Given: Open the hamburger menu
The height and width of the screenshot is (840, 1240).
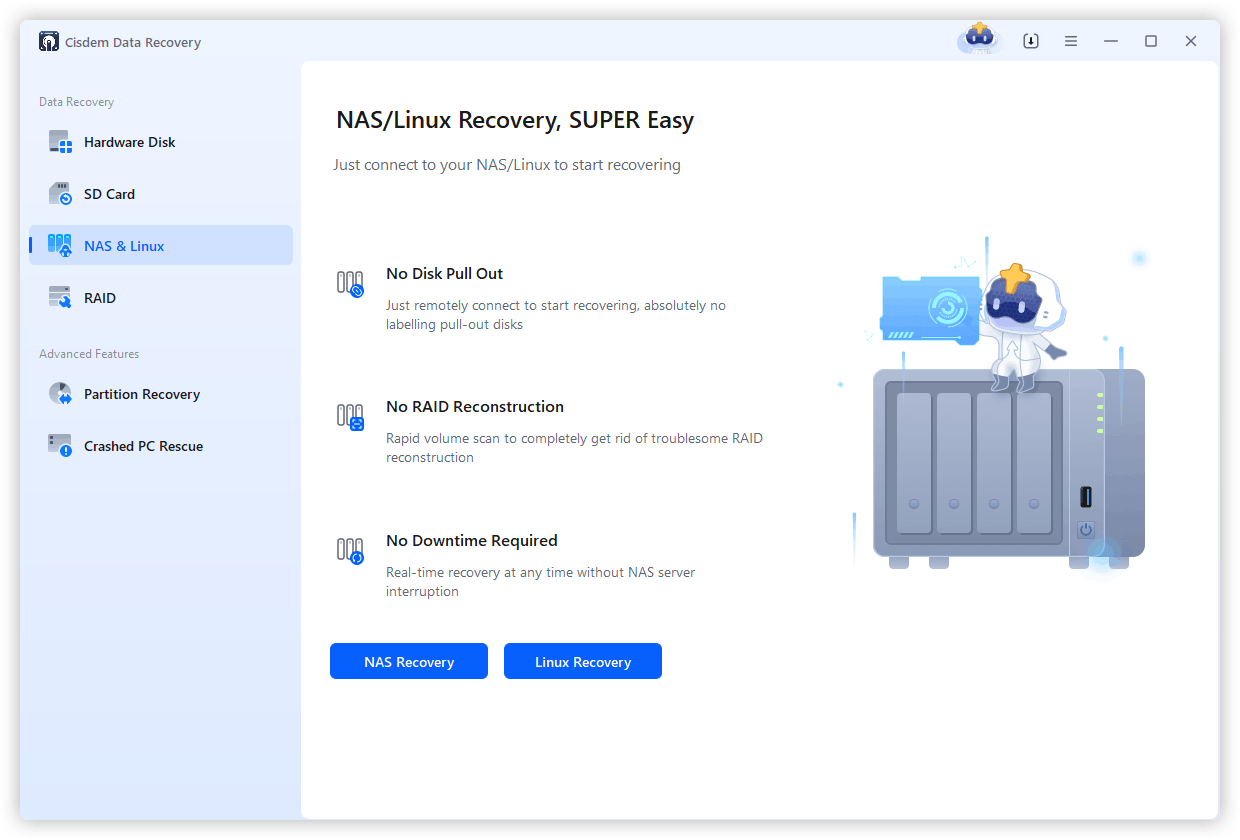Looking at the screenshot, I should click(1070, 41).
